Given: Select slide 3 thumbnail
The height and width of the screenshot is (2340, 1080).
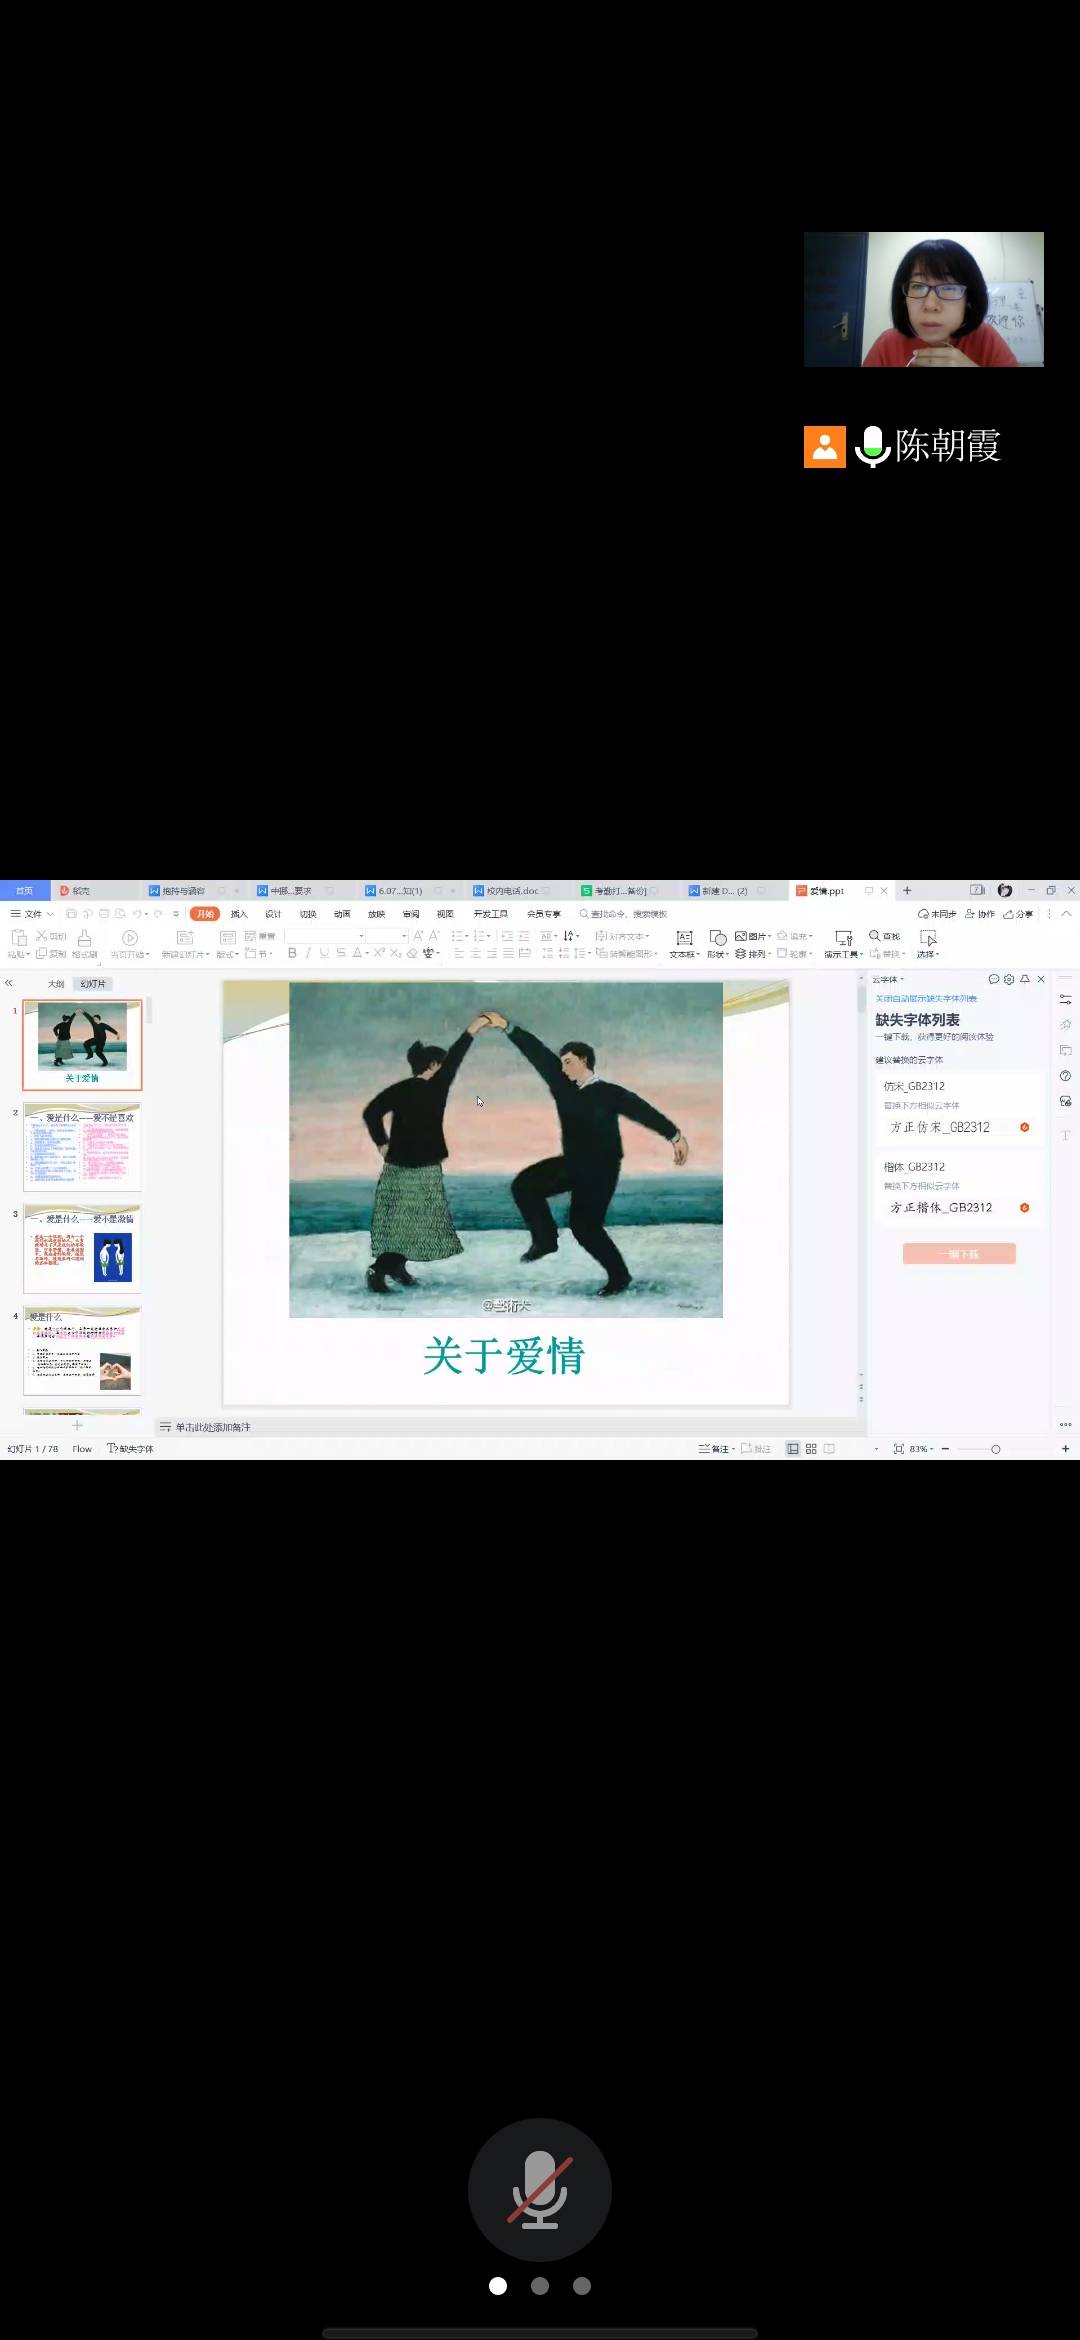Looking at the screenshot, I should coord(82,1250).
